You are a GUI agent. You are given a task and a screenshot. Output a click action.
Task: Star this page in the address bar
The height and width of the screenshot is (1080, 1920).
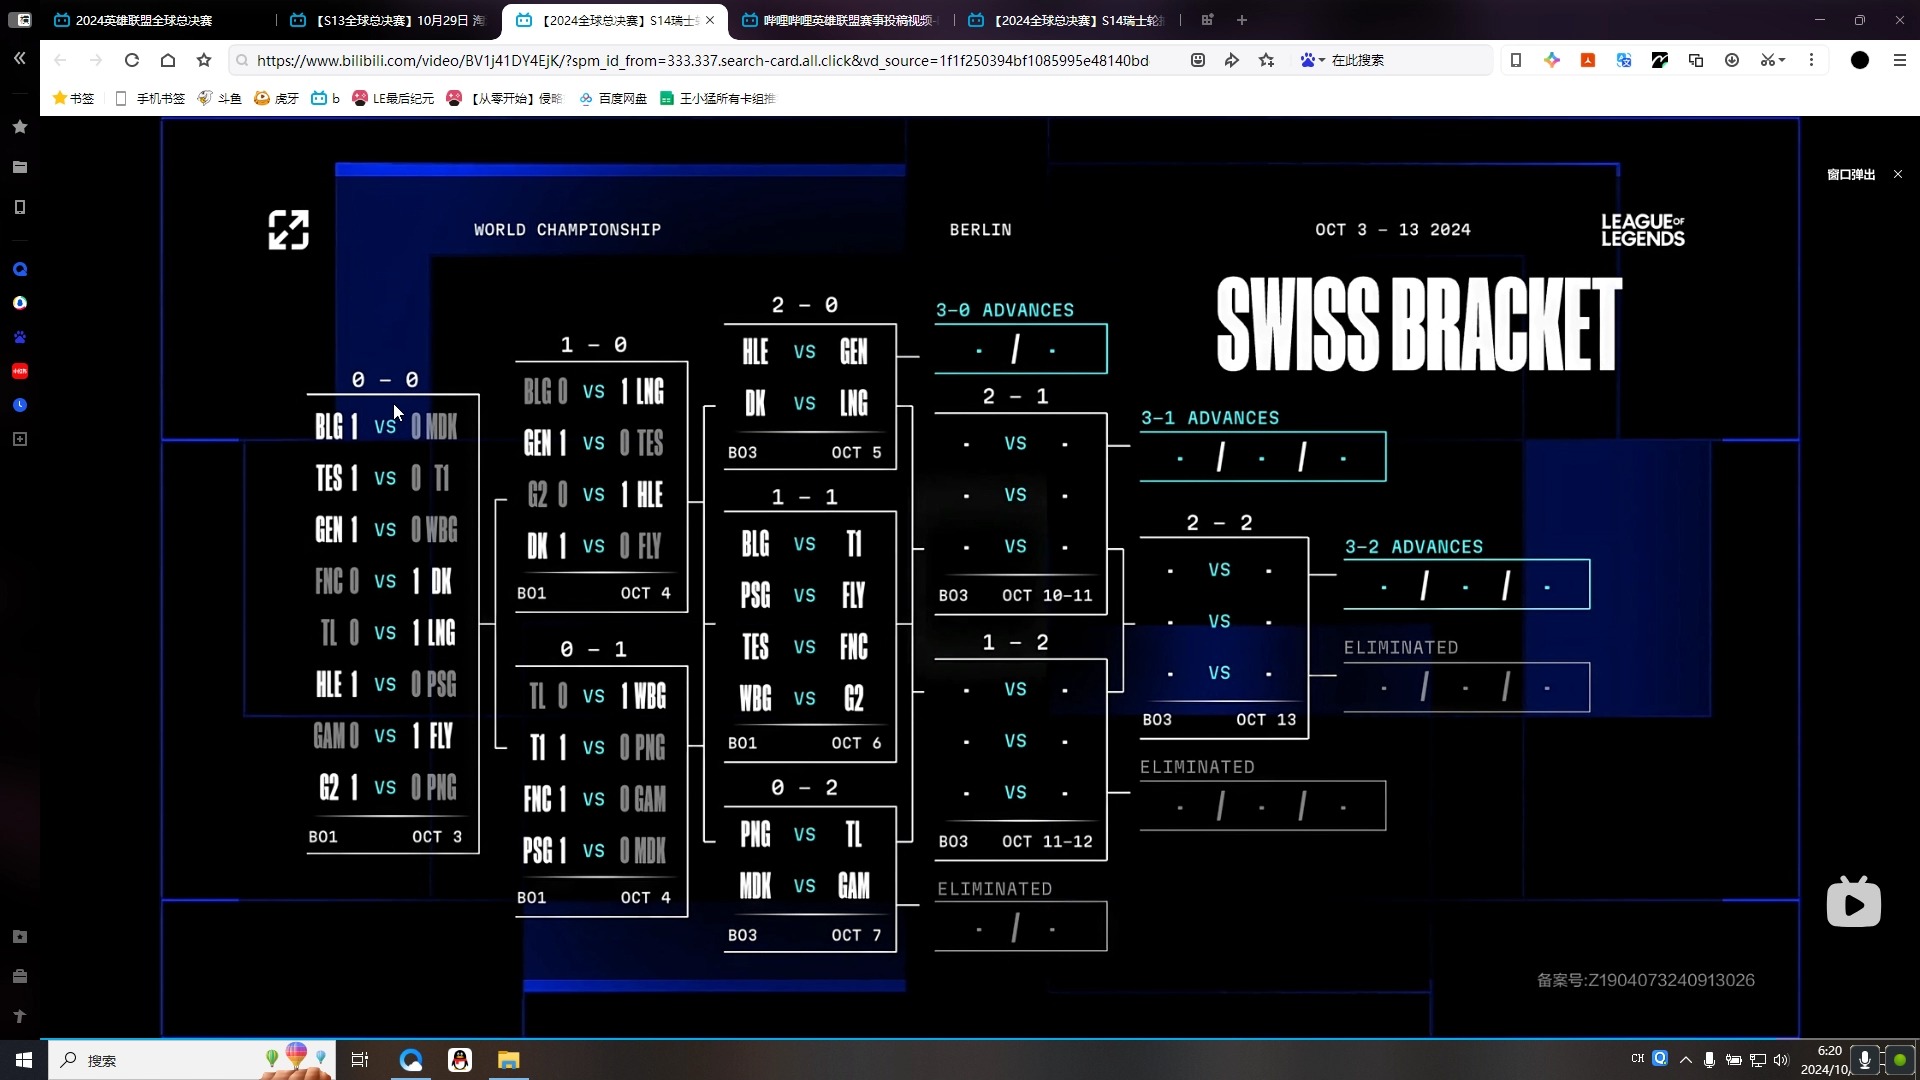pyautogui.click(x=204, y=60)
